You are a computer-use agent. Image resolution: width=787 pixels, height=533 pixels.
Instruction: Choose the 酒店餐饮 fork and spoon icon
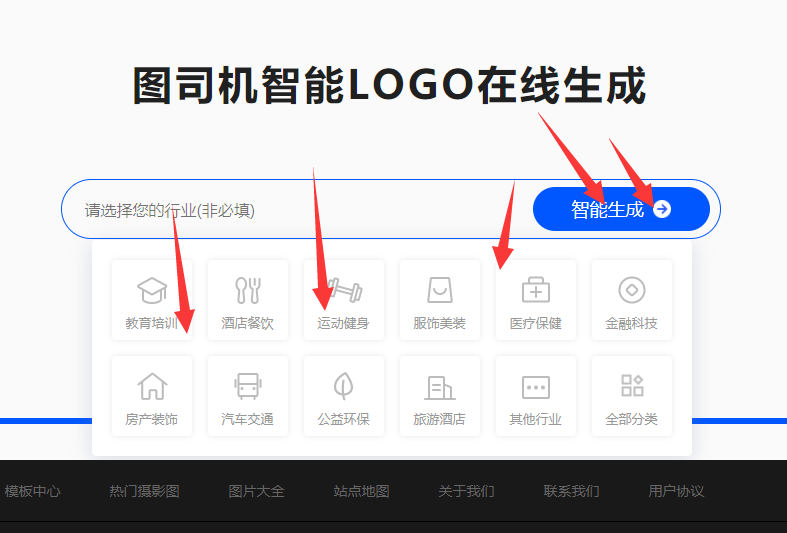tap(248, 290)
